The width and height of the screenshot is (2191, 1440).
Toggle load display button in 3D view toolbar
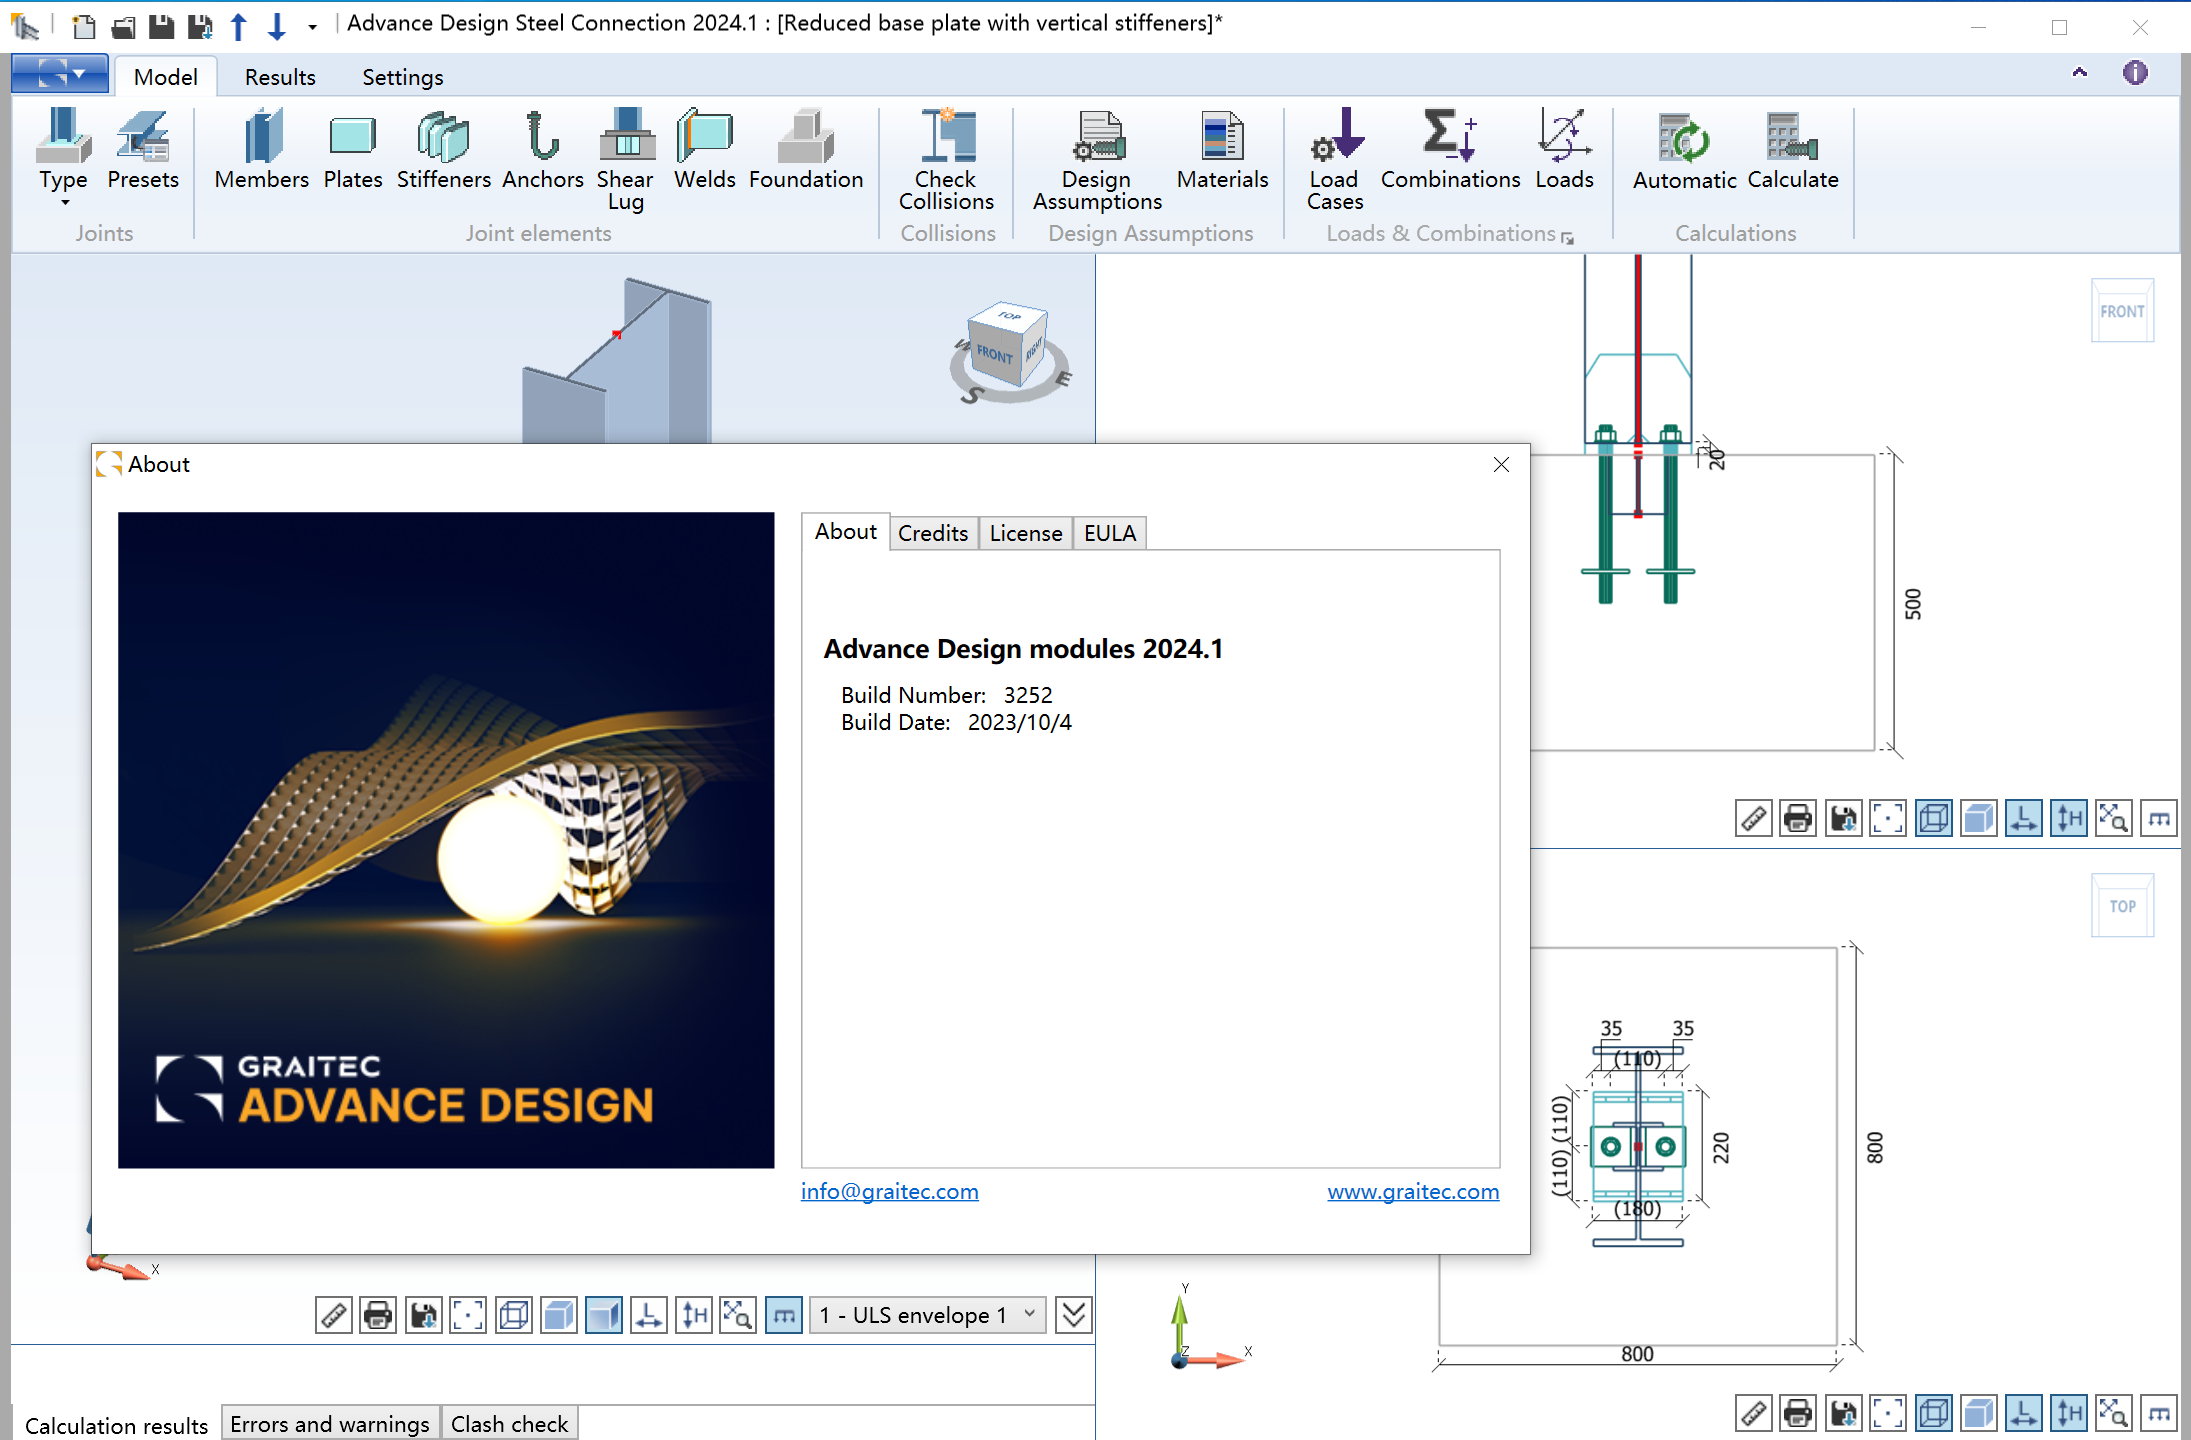coord(784,1315)
